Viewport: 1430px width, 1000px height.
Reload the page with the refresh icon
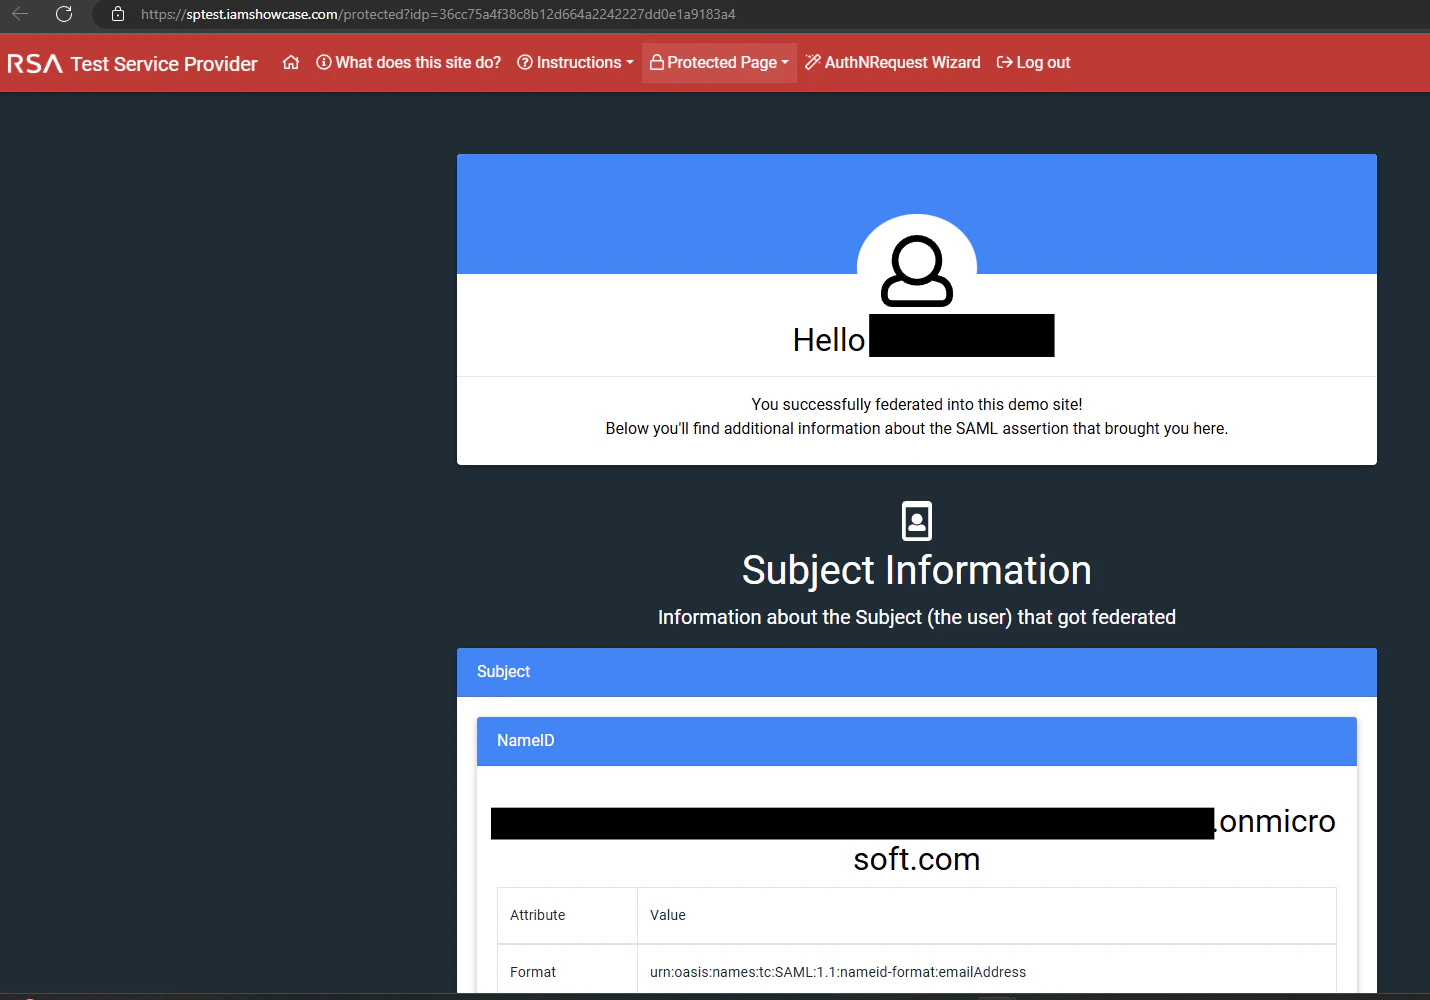coord(64,14)
